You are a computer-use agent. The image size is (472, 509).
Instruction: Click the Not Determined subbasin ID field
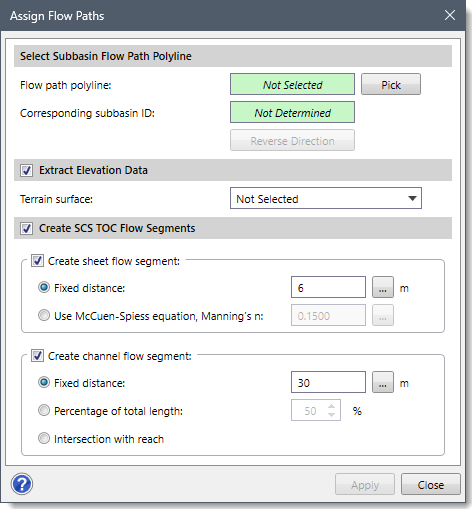(292, 112)
